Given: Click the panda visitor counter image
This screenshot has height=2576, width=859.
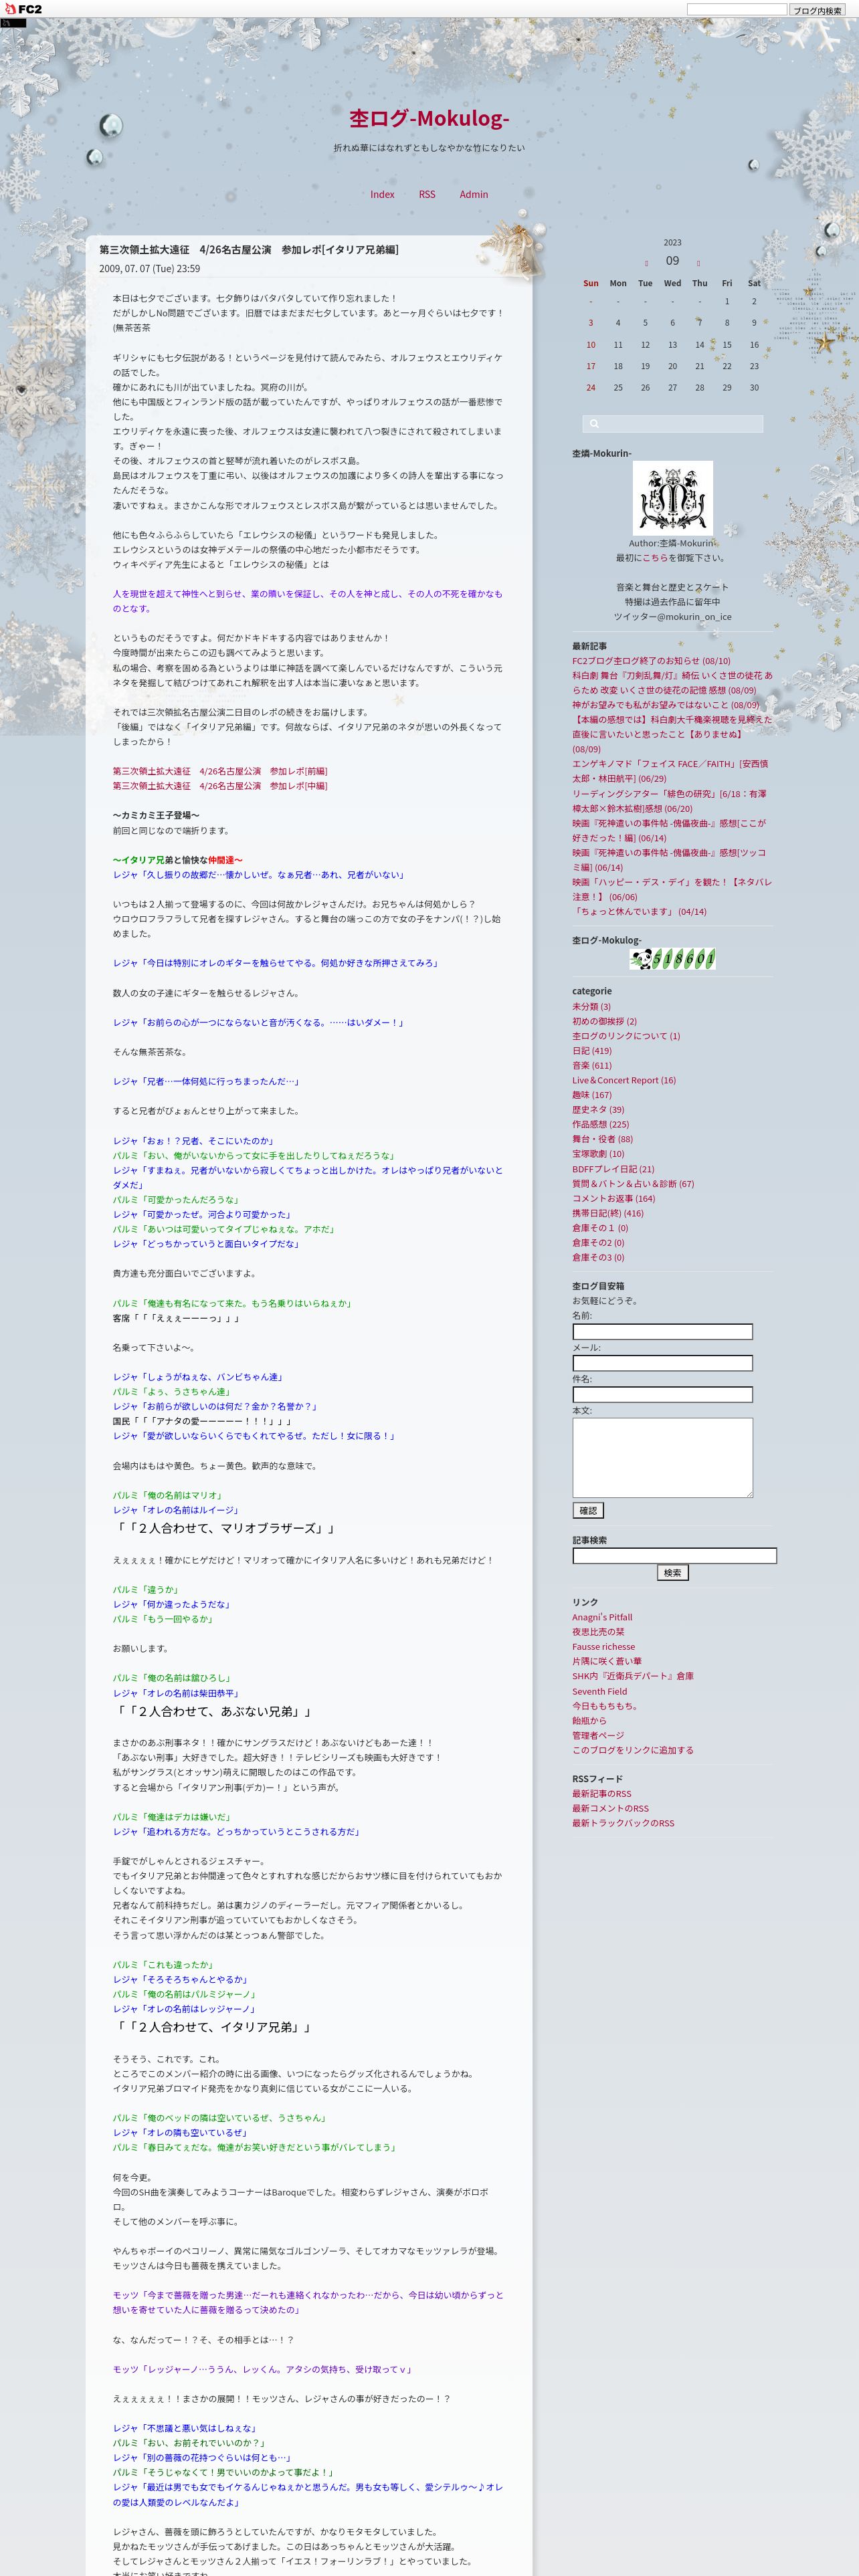Looking at the screenshot, I should (672, 959).
